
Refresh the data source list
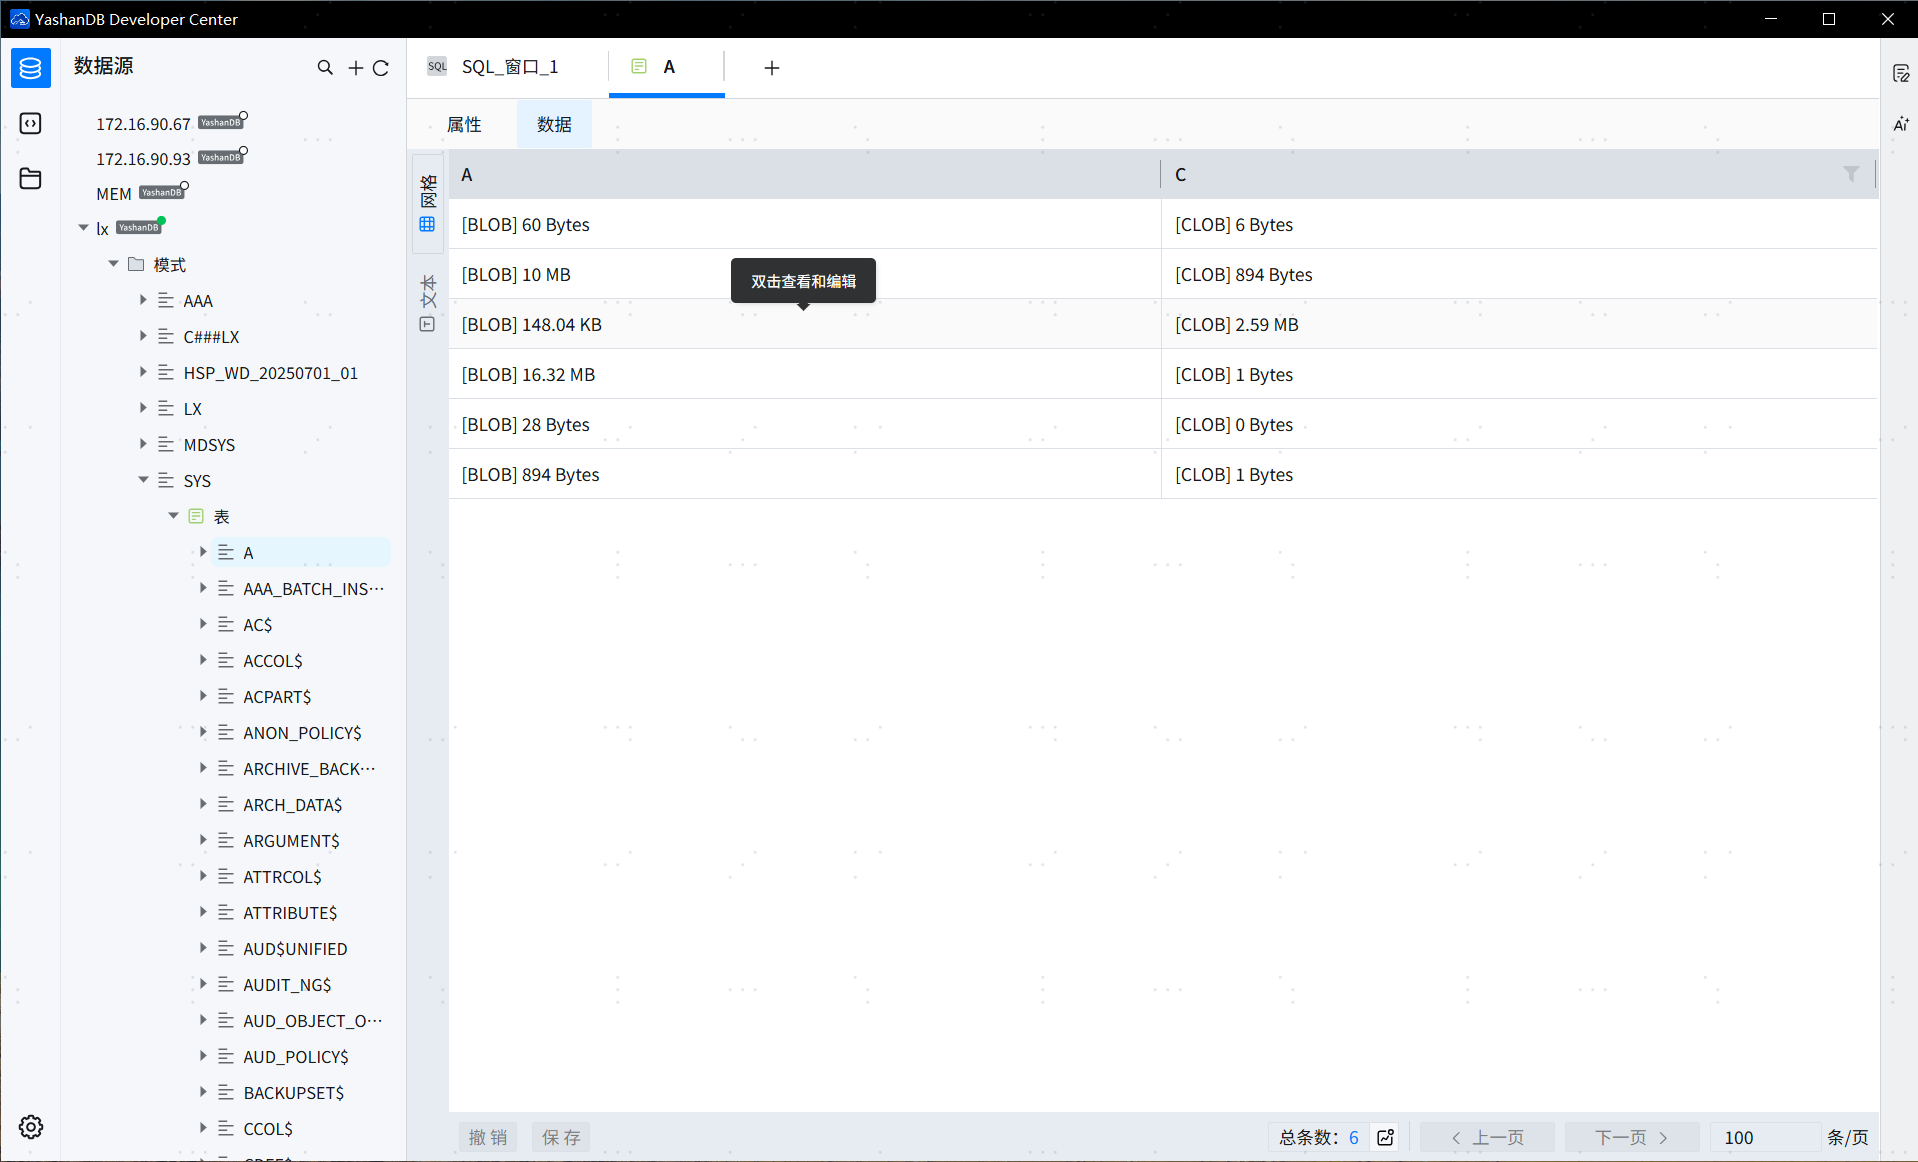coord(381,67)
